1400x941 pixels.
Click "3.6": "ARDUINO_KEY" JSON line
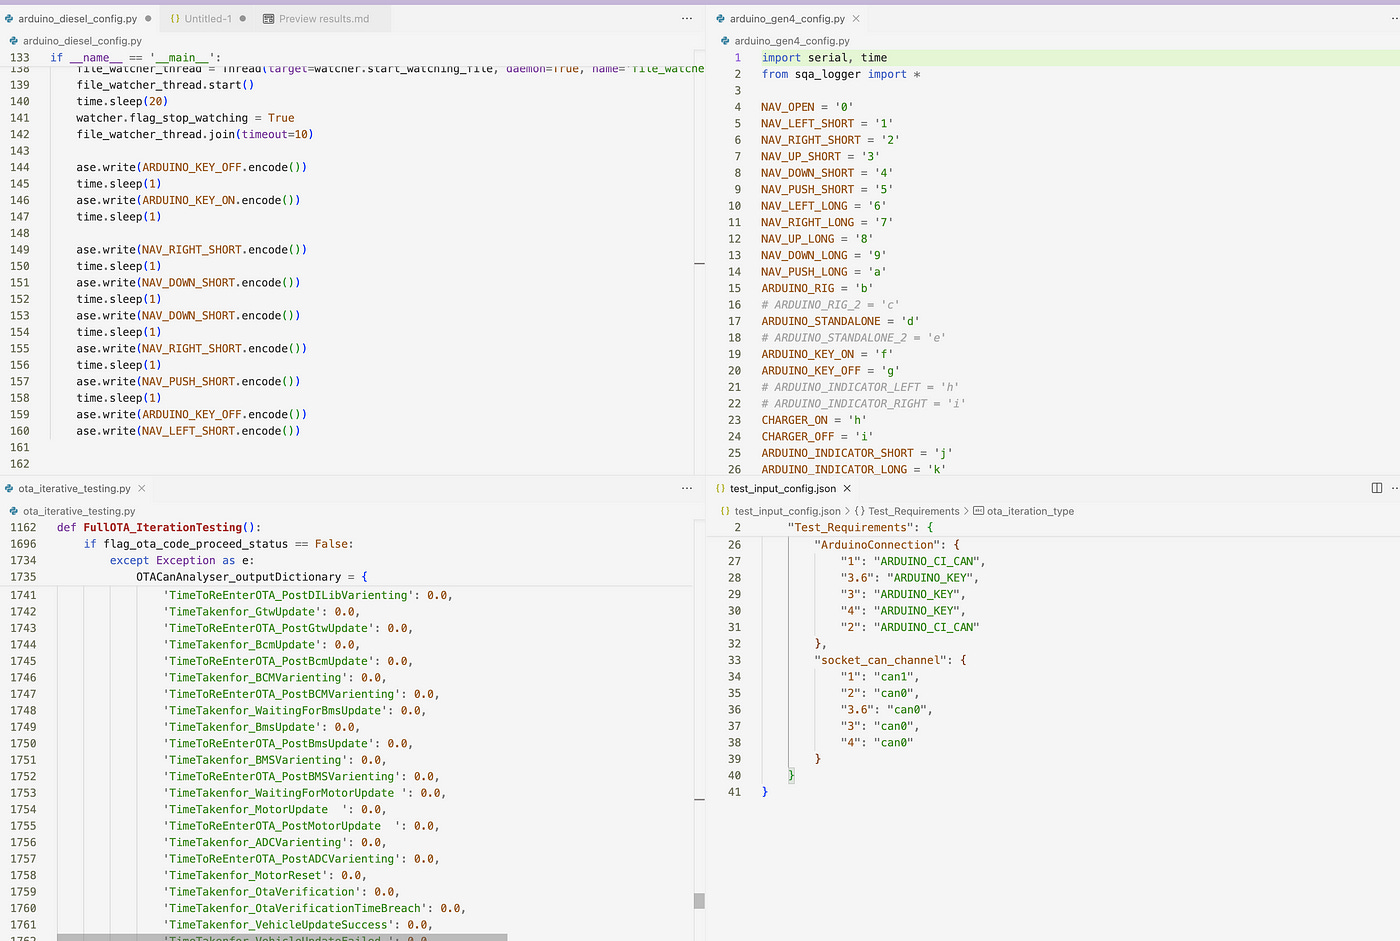pos(910,577)
